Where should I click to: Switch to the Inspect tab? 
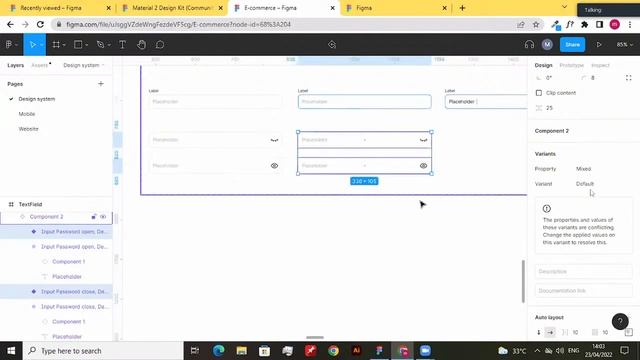600,65
